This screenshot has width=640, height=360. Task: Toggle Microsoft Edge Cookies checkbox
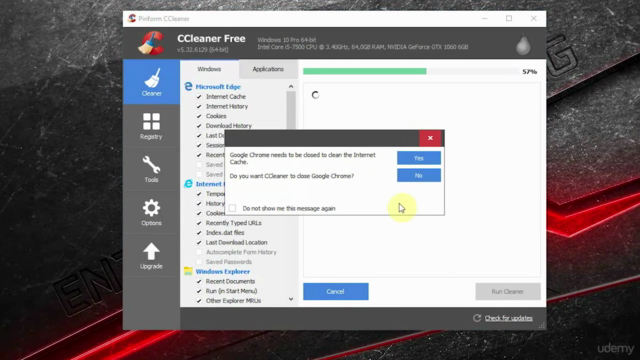(199, 116)
